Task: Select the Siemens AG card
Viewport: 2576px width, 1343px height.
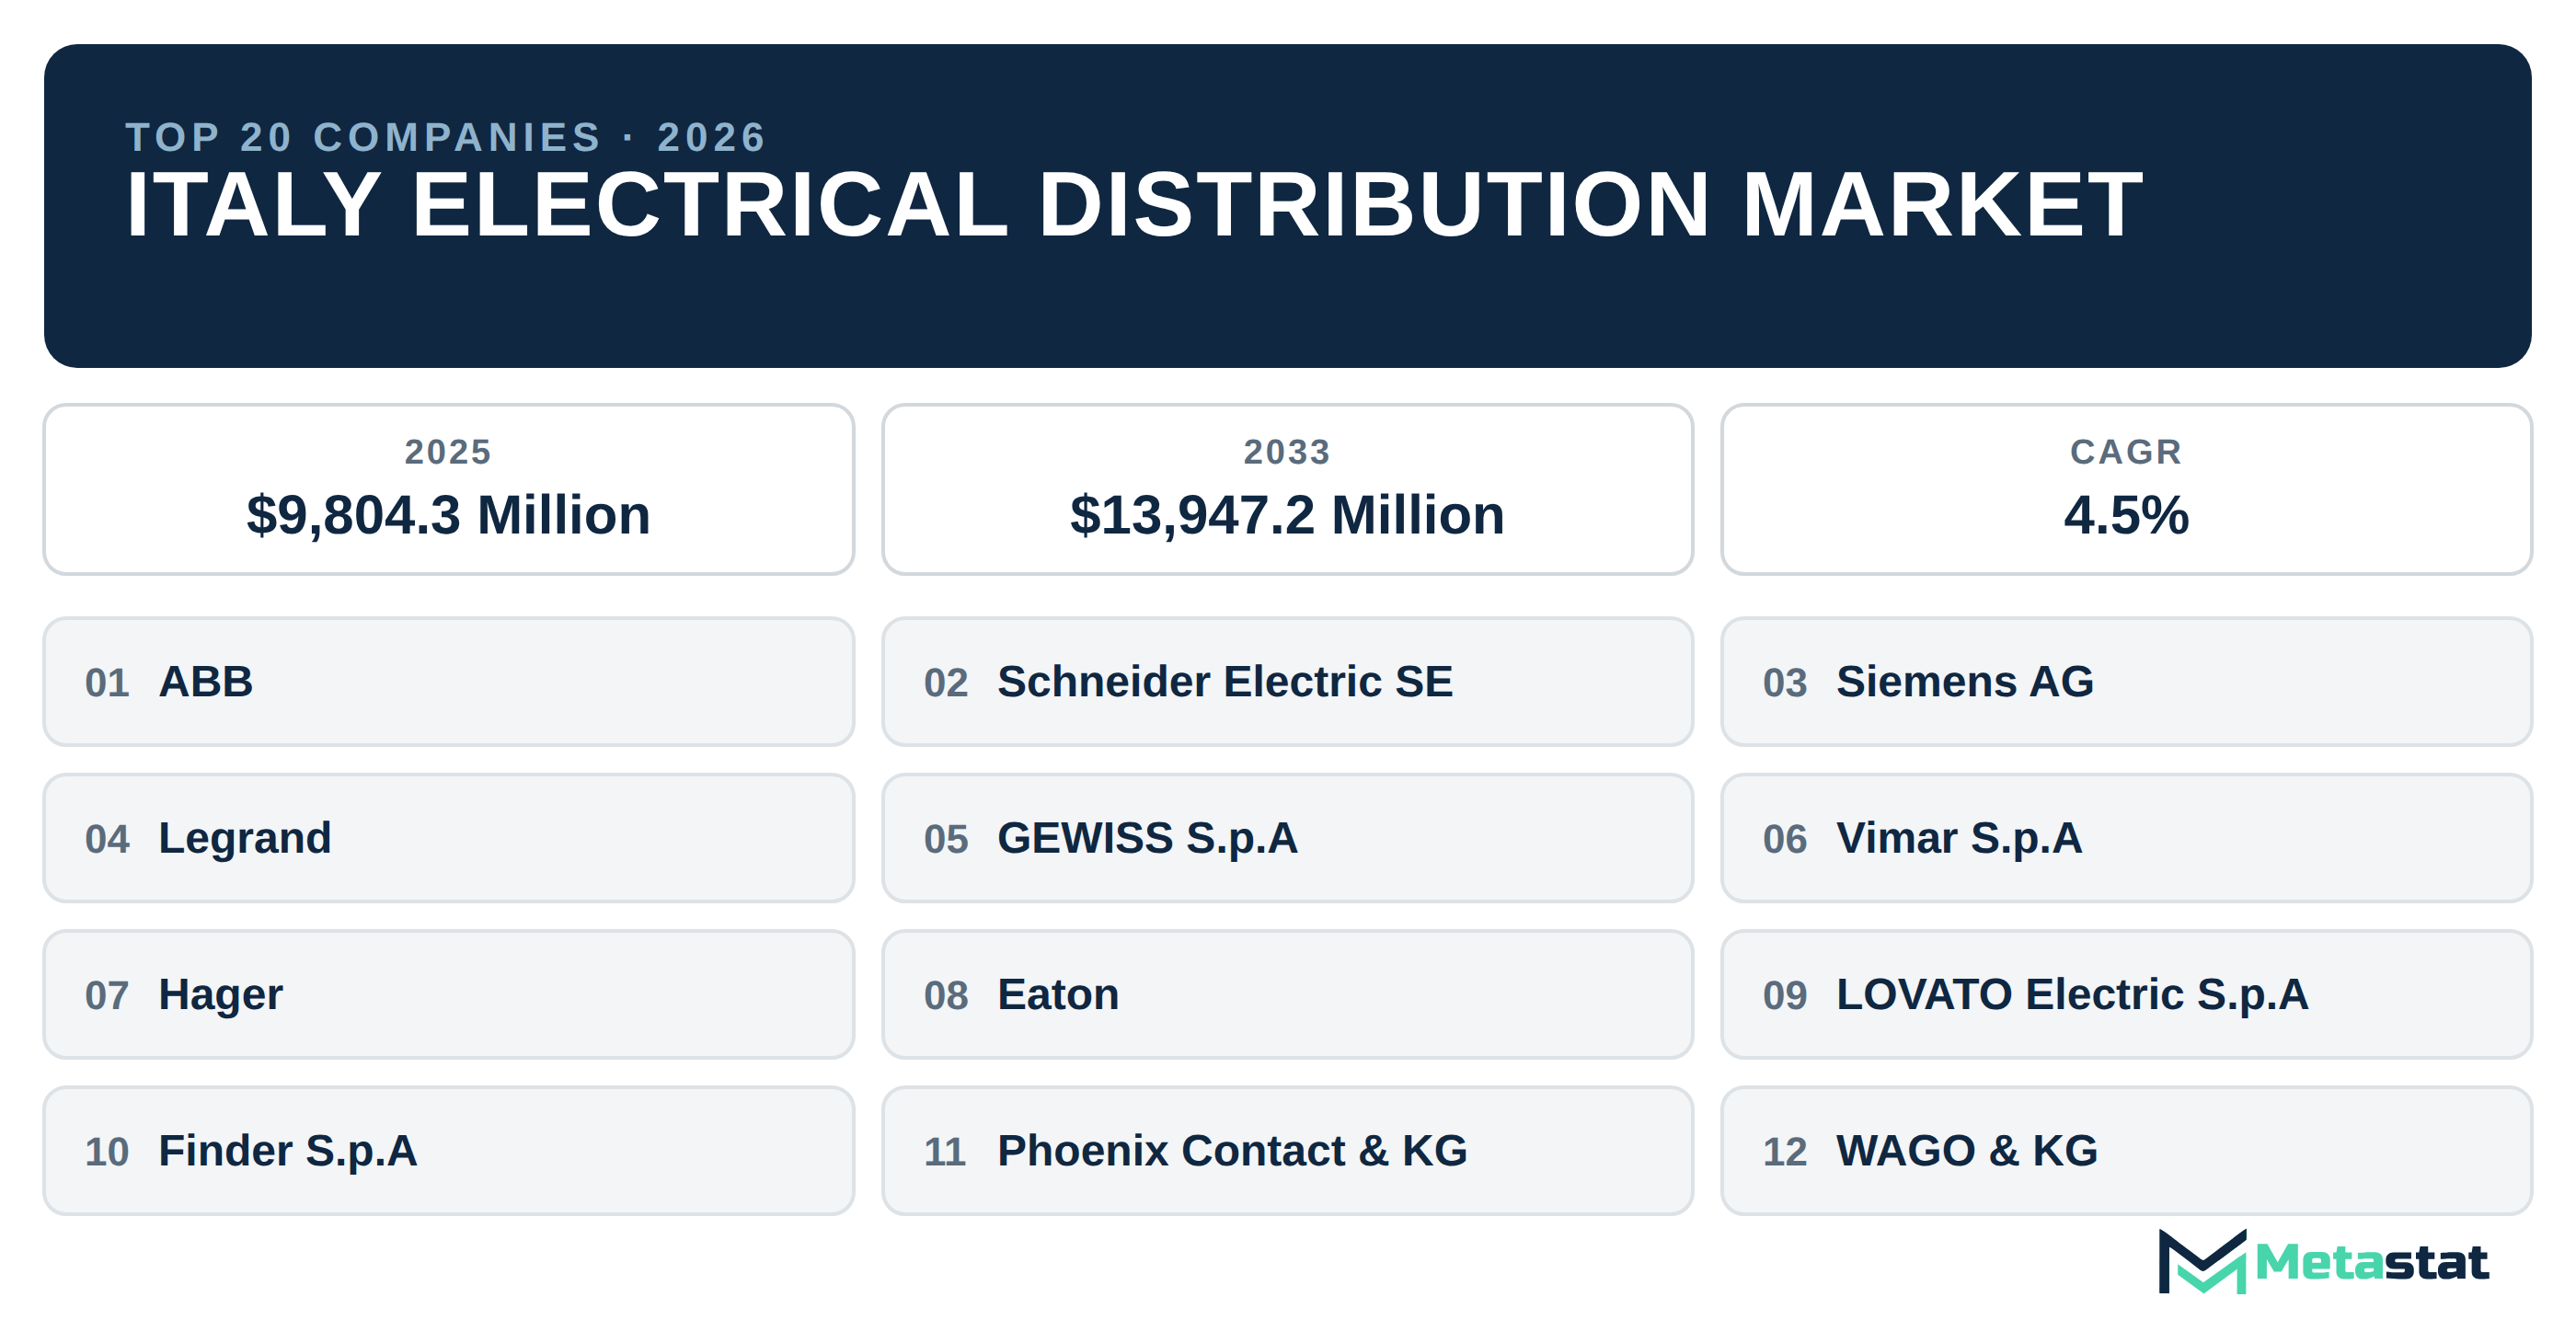Action: click(2126, 681)
